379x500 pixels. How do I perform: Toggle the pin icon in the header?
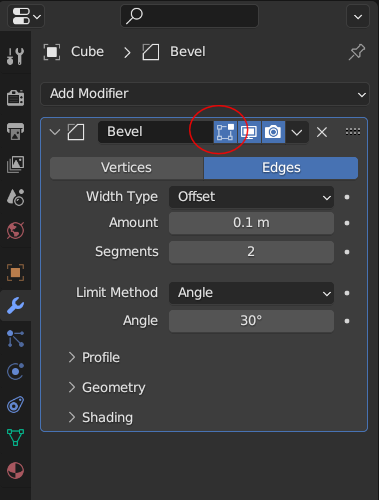pyautogui.click(x=357, y=52)
